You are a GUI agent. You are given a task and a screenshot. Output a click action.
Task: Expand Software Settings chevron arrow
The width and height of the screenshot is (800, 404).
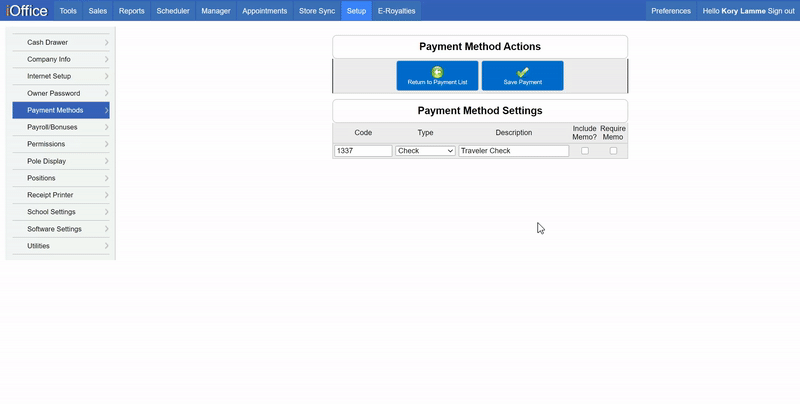[x=107, y=229]
